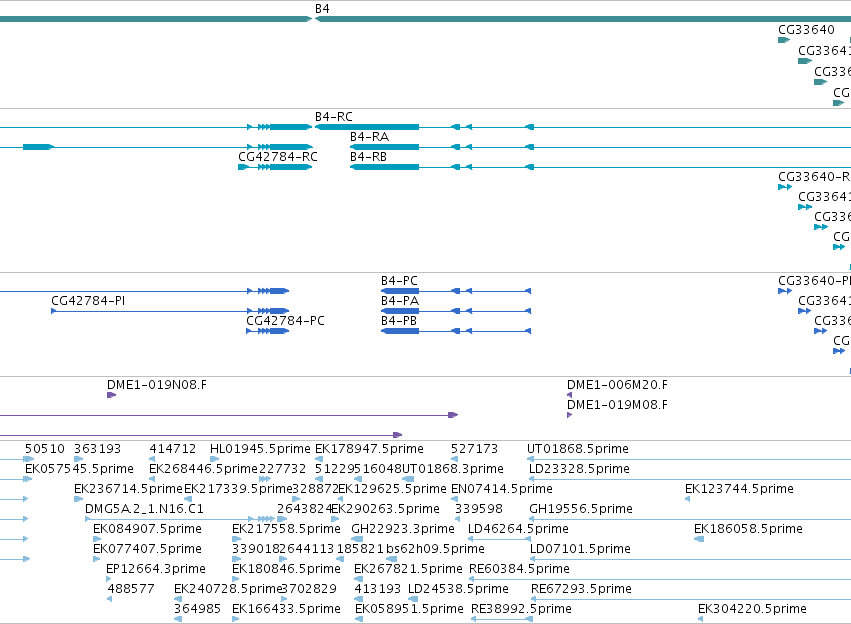Open the B4-PB protein label

click(399, 321)
